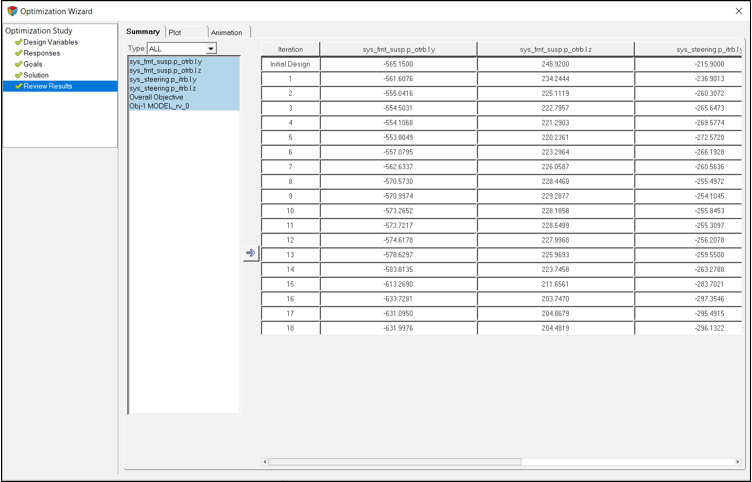The image size is (752, 482).
Task: Click the checkmark icon beside Review Results
Action: 18,86
